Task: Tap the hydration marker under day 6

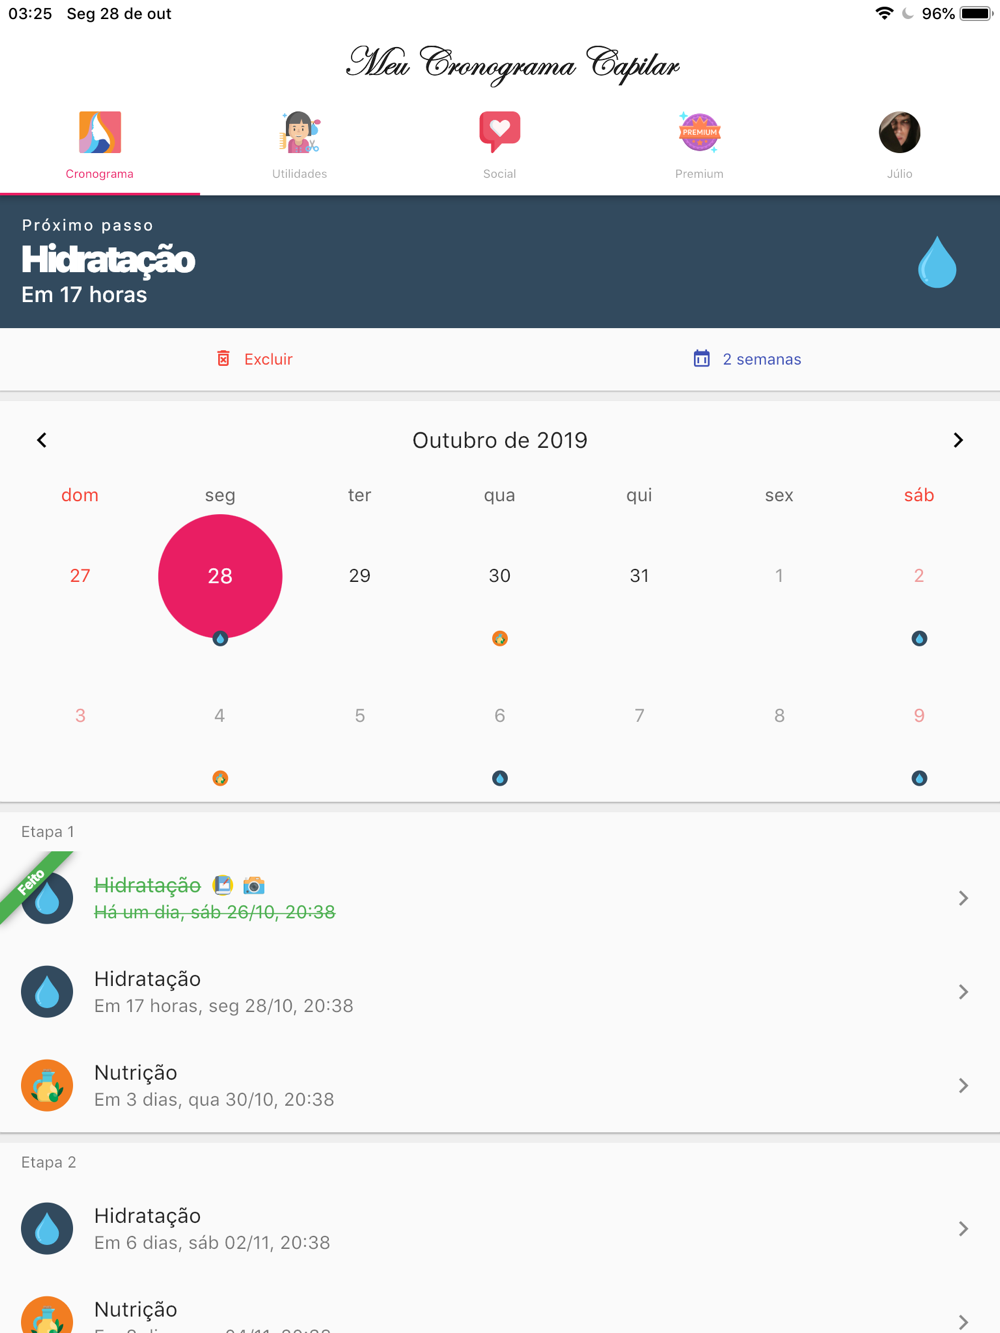Action: [500, 778]
